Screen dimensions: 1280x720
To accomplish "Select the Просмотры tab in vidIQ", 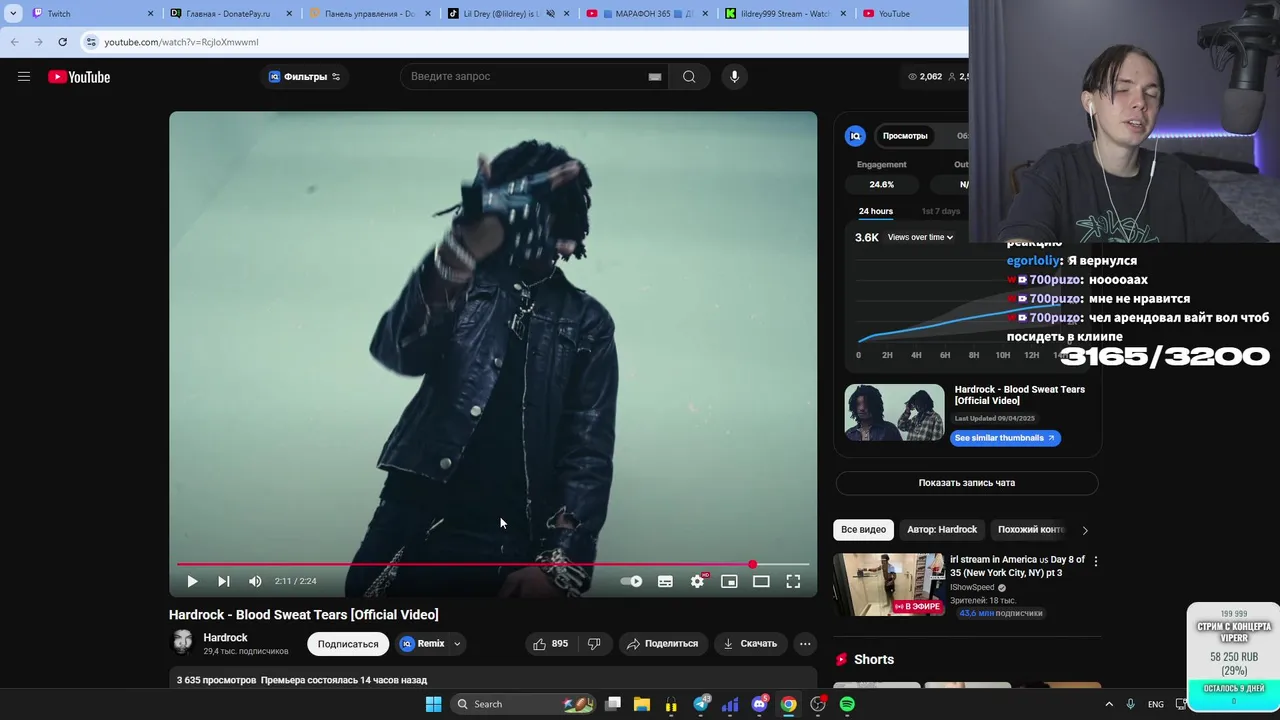I will click(x=905, y=136).
